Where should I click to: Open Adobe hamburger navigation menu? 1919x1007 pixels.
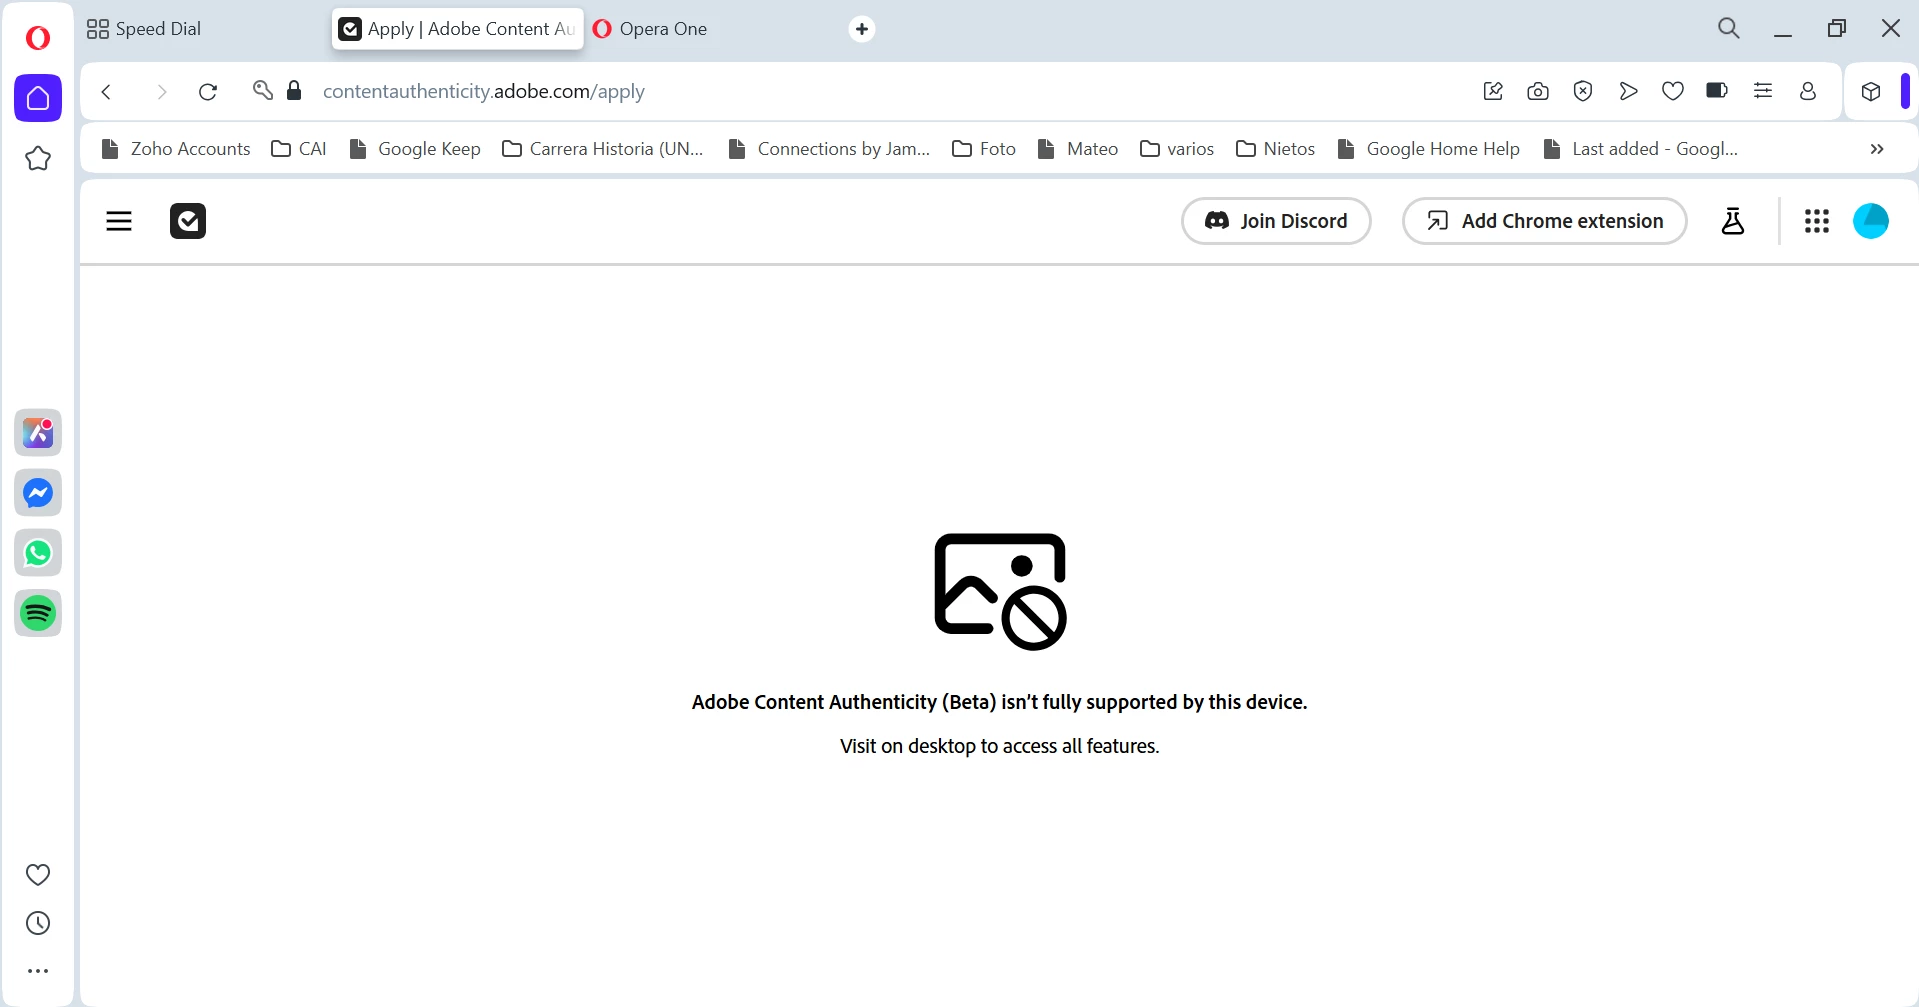point(119,221)
